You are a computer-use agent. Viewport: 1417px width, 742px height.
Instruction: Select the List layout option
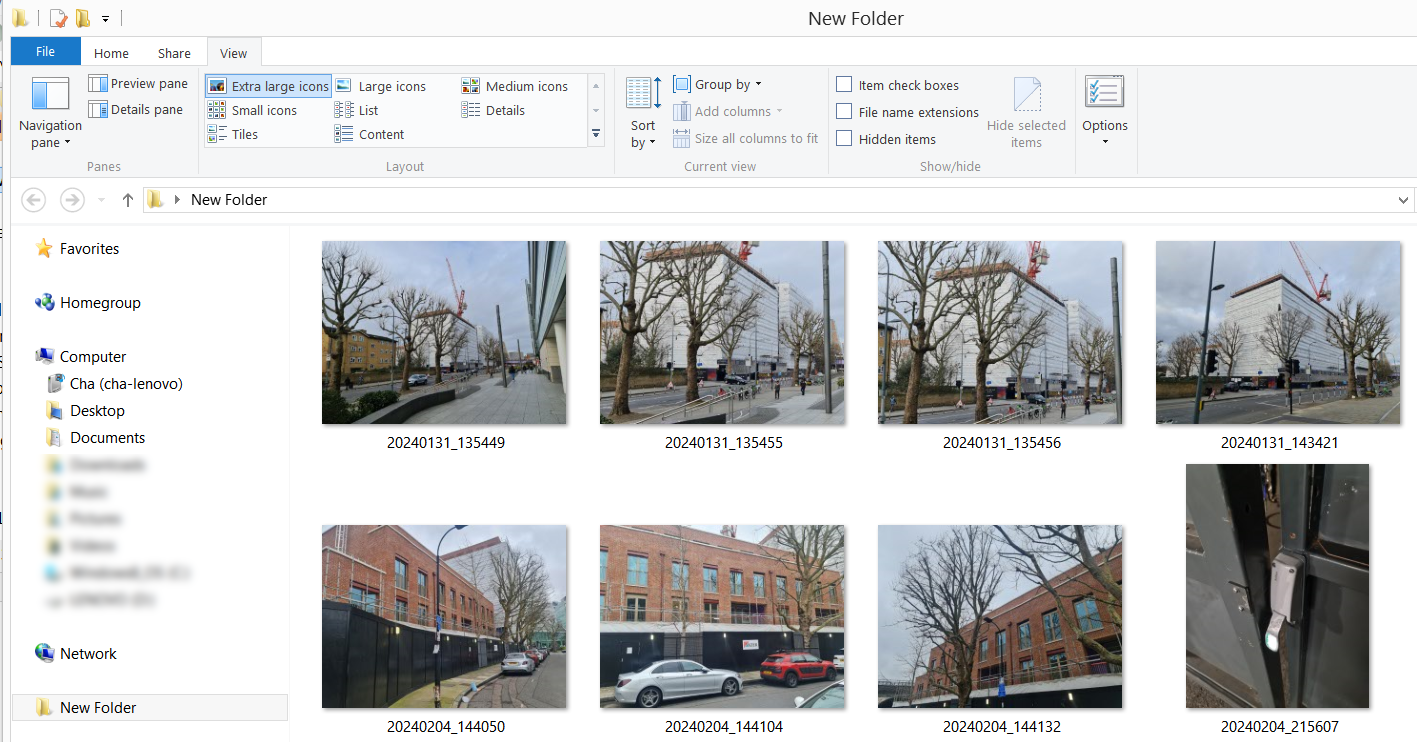pyautogui.click(x=357, y=110)
